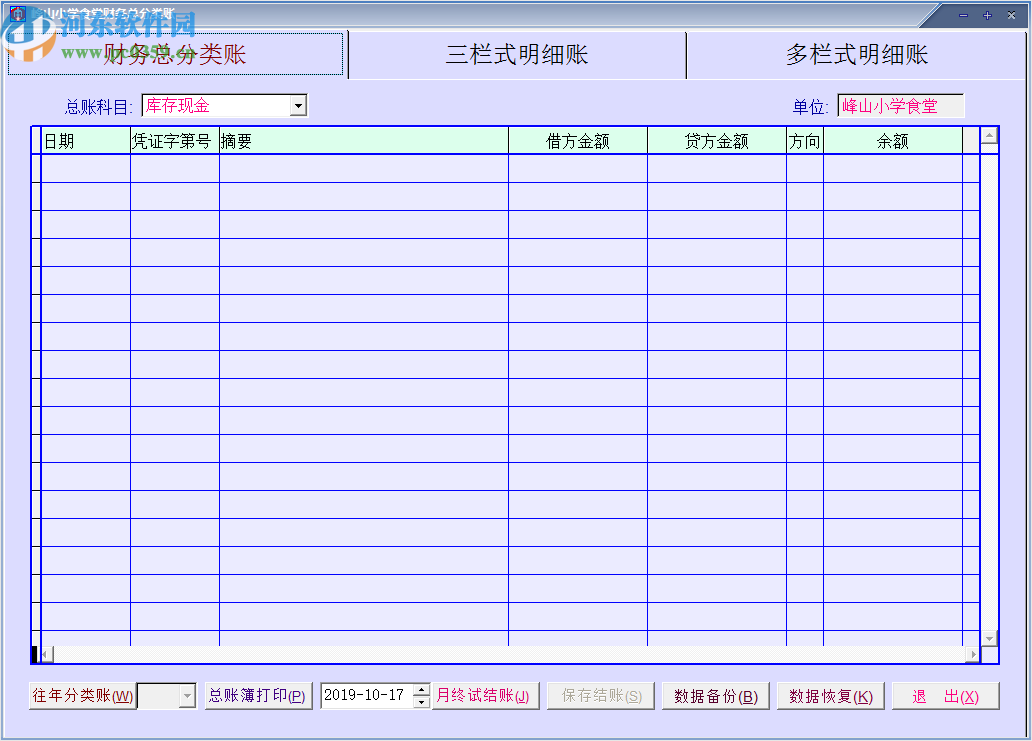Decrease the date with the down stepper arrow
The image size is (1032, 741).
click(x=423, y=700)
